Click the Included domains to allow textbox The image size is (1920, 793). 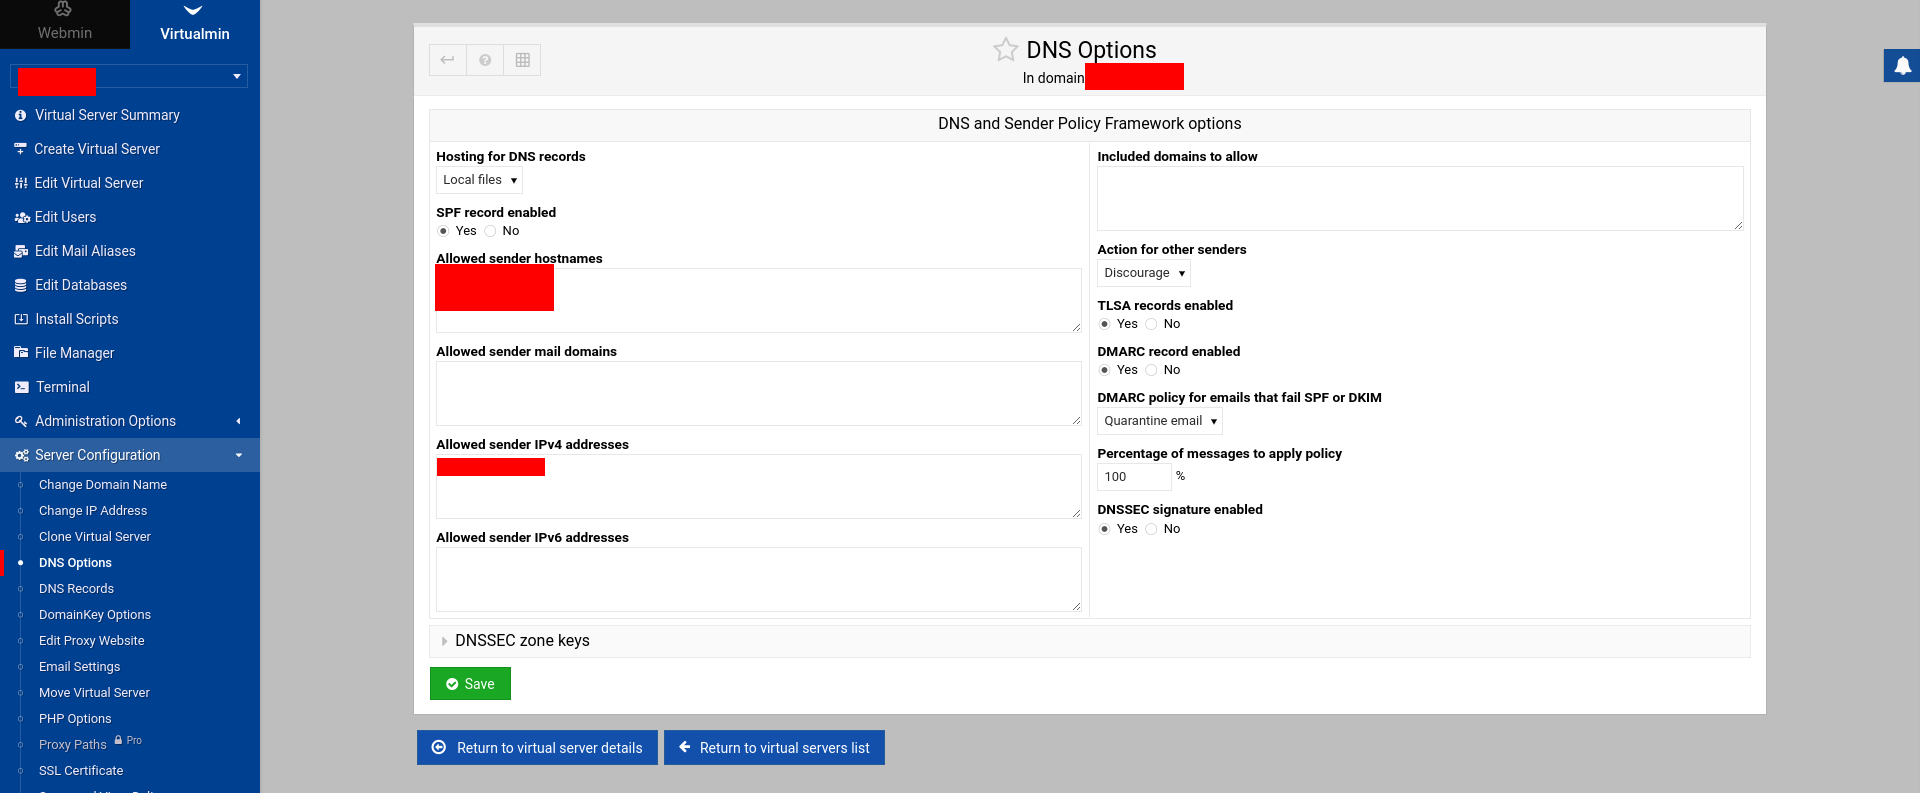(x=1419, y=198)
